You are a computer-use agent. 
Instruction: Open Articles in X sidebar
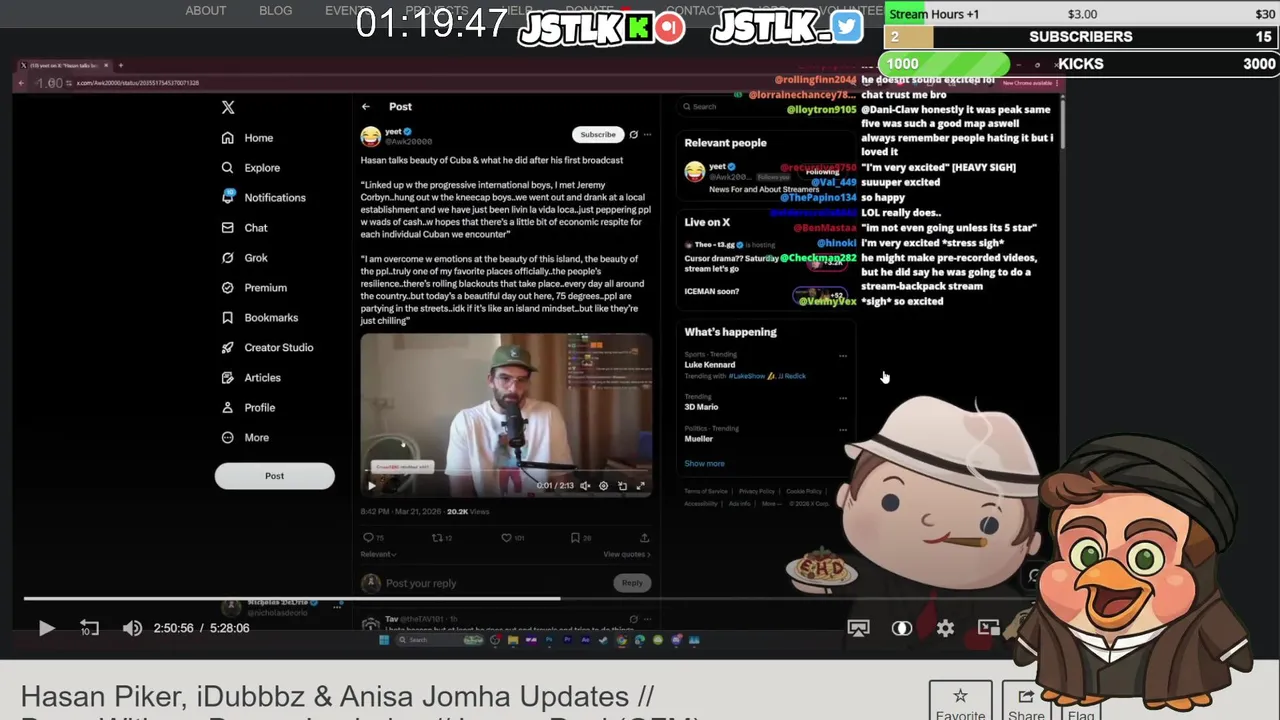pyautogui.click(x=251, y=378)
